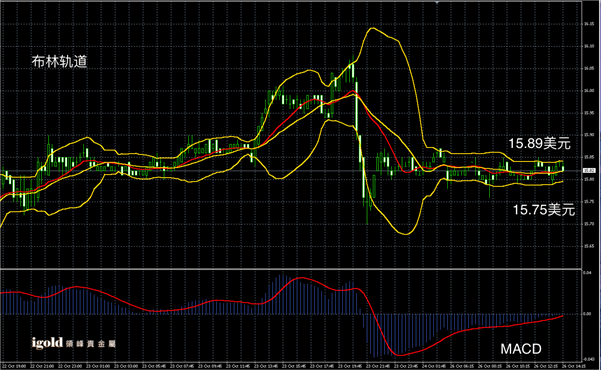The width and height of the screenshot is (601, 370).
Task: Click the 布林轨道 chart title label
Action: click(59, 61)
